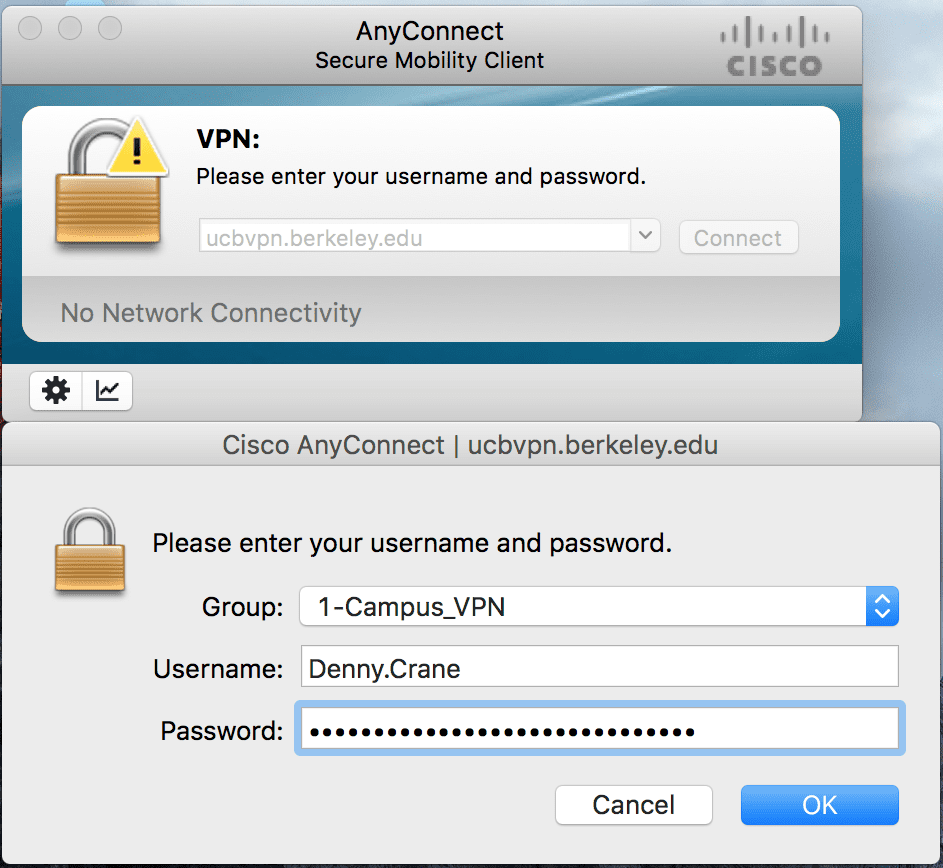This screenshot has height=868, width=943.
Task: Focus the Username field with Denny.Crane
Action: pyautogui.click(x=600, y=666)
